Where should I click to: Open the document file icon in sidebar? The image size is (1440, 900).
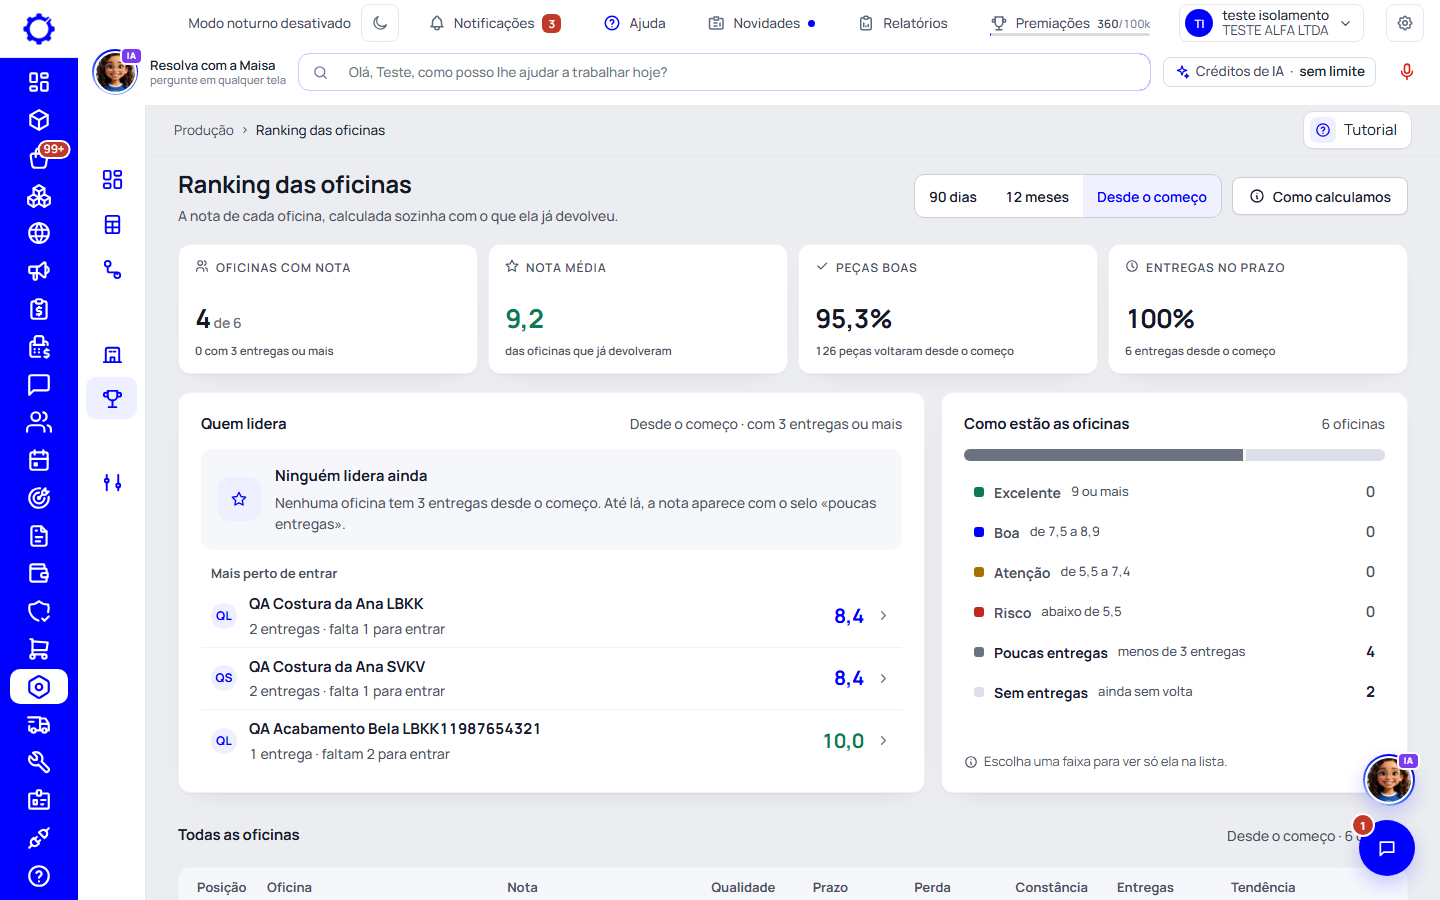click(x=39, y=536)
